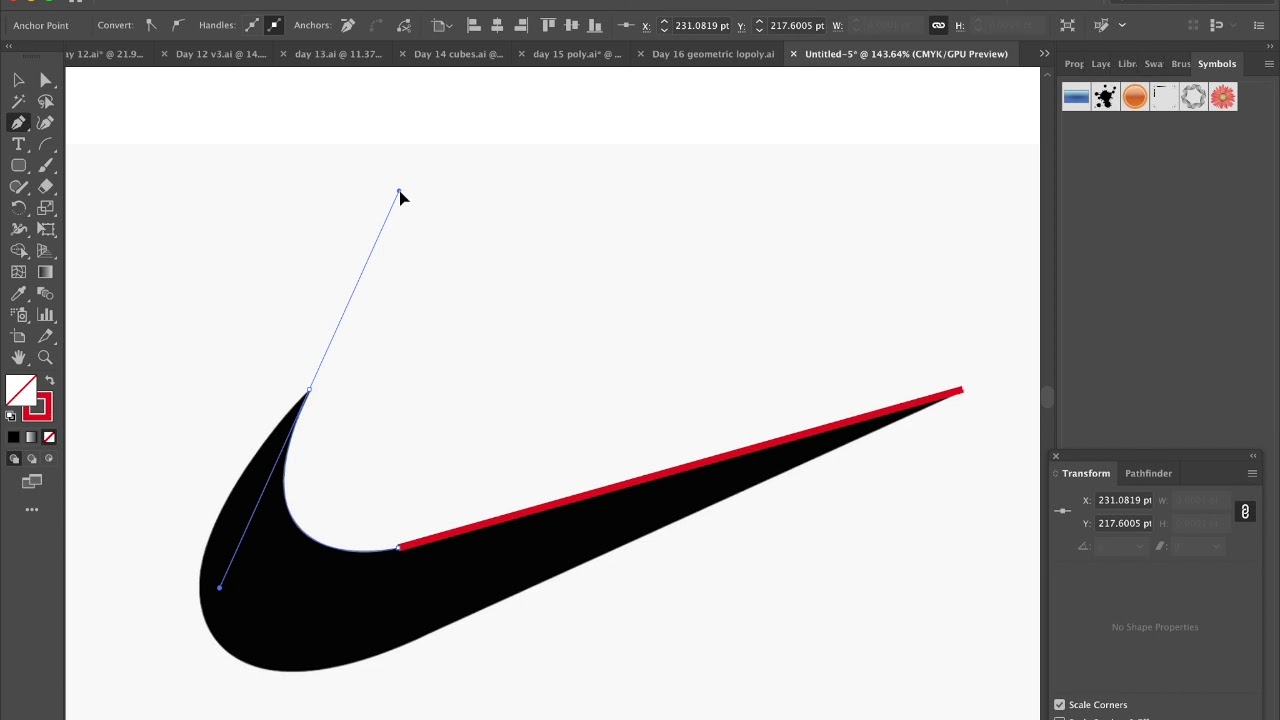The height and width of the screenshot is (720, 1280).
Task: Click Convert anchor to smooth icon
Action: 178,25
